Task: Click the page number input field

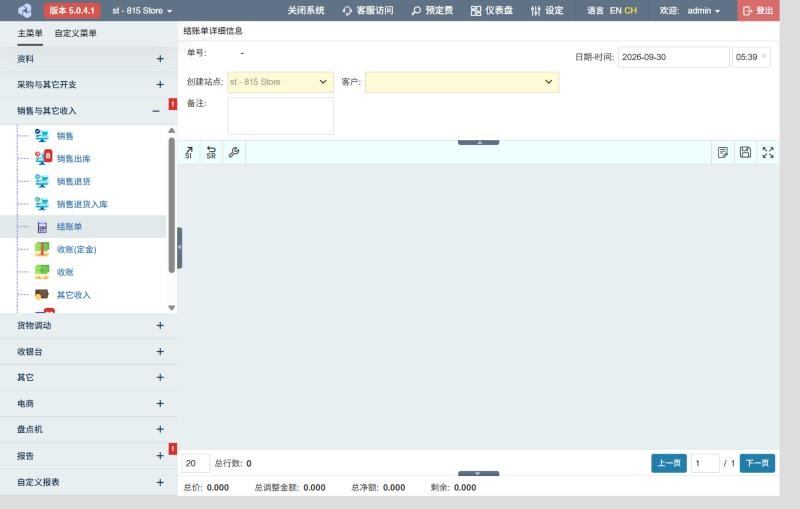Action: pos(705,463)
